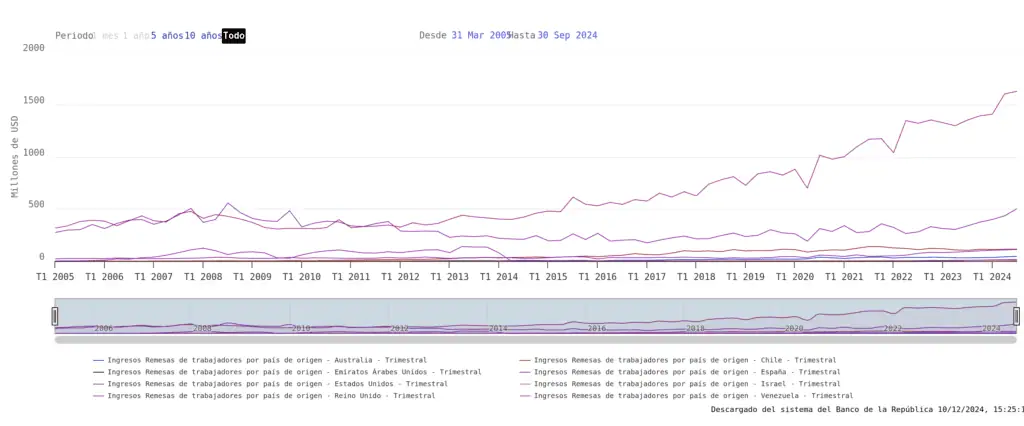Click the '1500' y-axis value
Image resolution: width=1024 pixels, height=426 pixels.
(33, 101)
